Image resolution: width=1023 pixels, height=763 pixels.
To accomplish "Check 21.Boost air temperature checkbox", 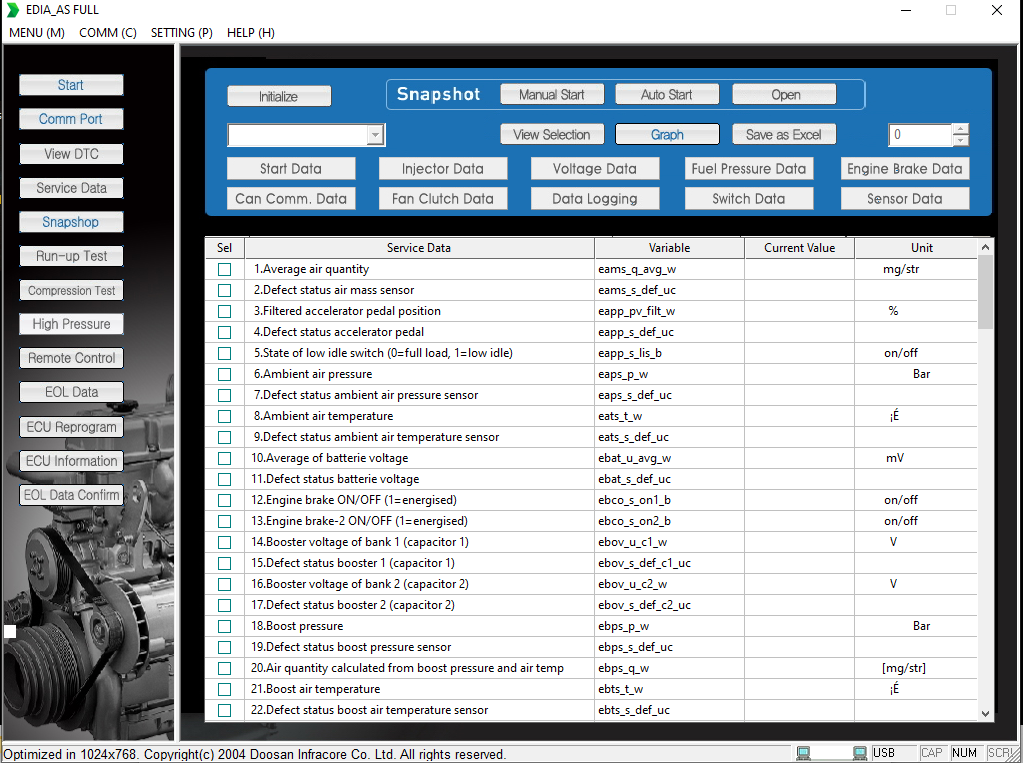I will [224, 689].
